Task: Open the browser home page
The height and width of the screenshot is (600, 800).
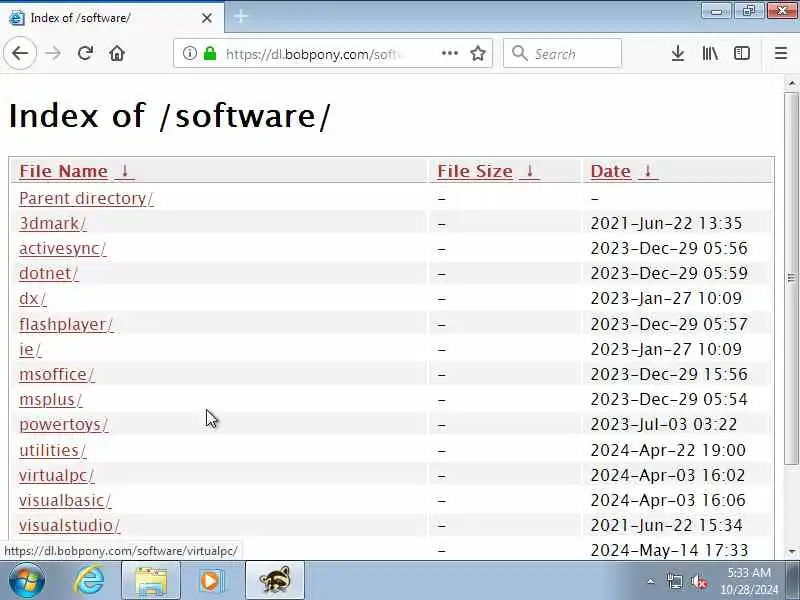Action: click(117, 53)
